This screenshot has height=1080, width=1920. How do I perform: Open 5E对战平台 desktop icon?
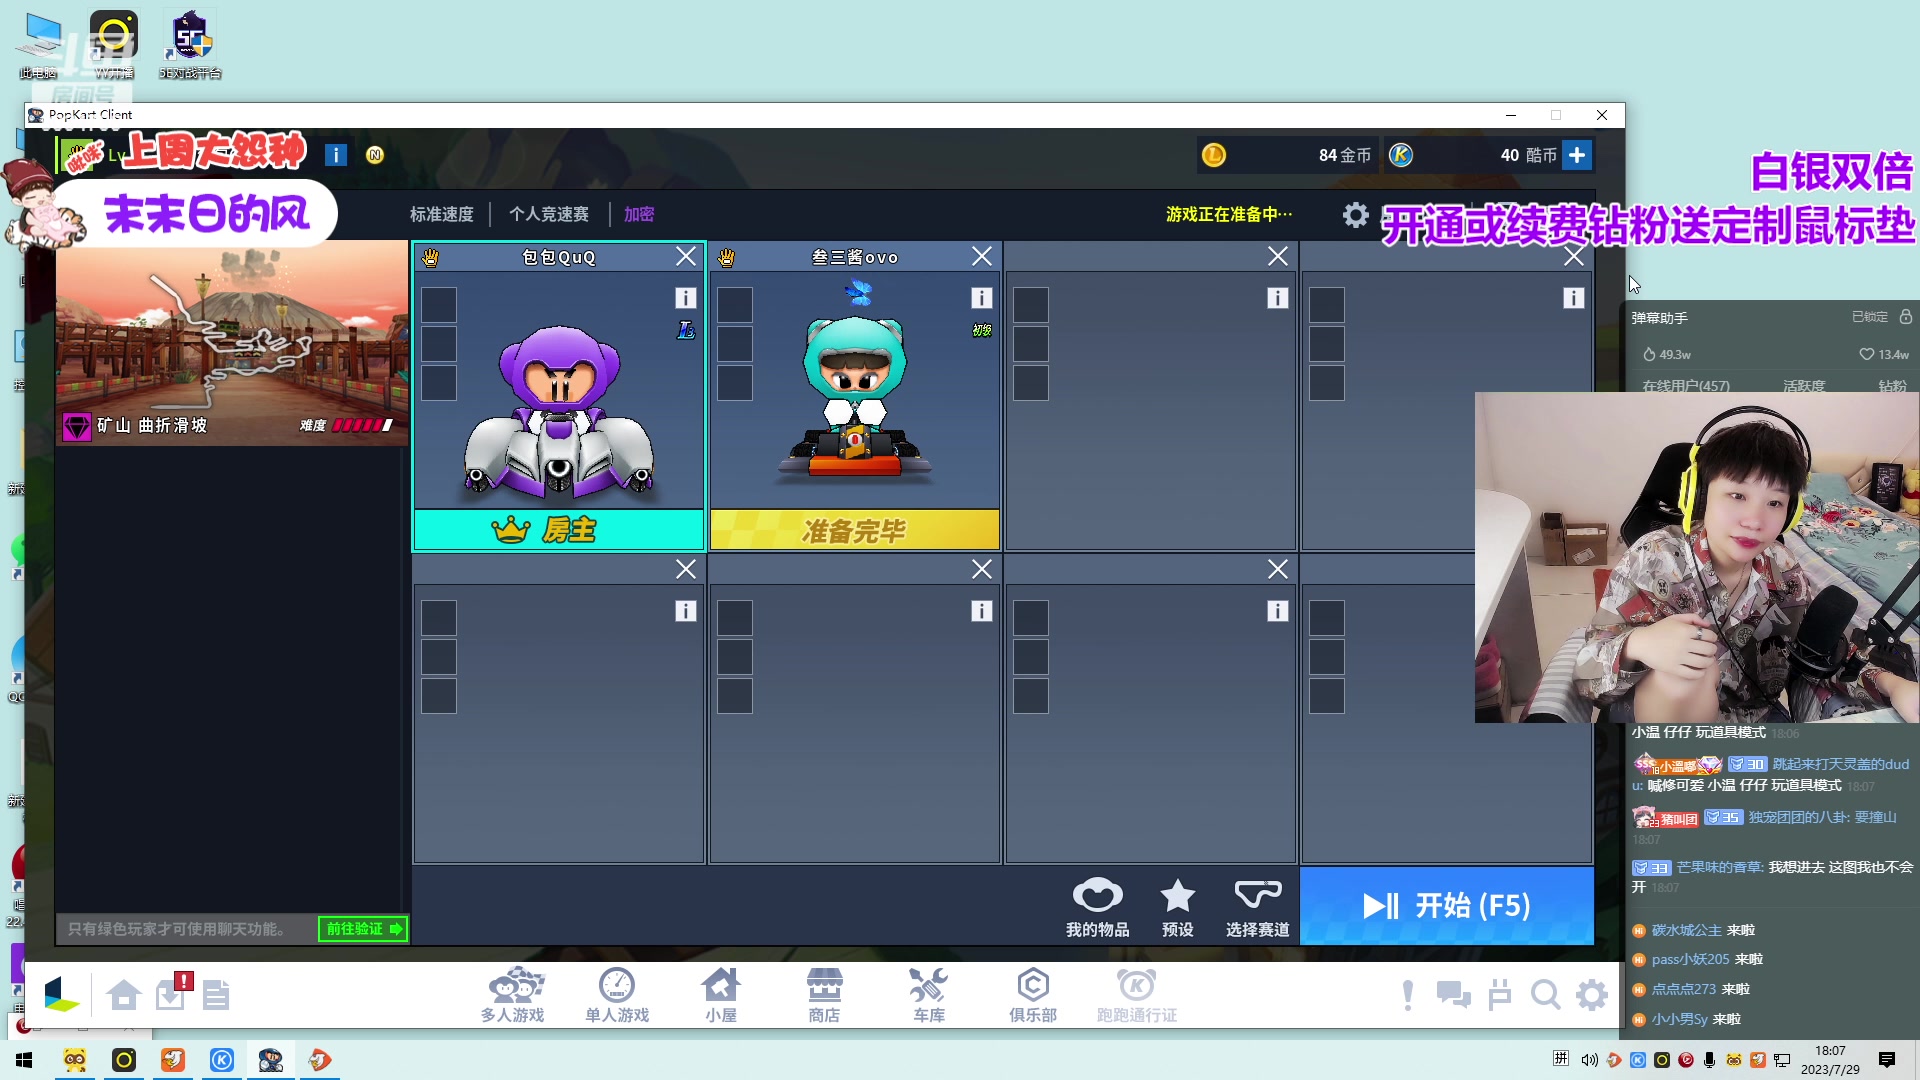(190, 45)
